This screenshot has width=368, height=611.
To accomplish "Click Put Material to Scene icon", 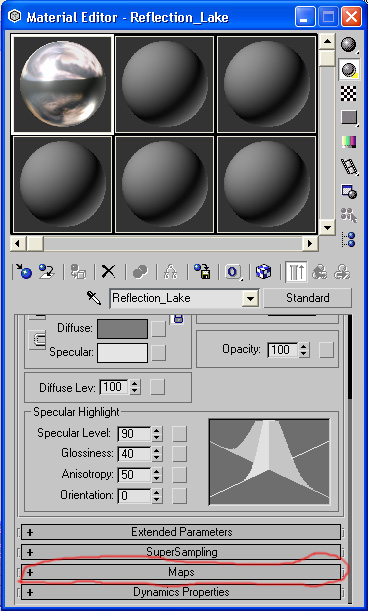I will click(x=46, y=272).
